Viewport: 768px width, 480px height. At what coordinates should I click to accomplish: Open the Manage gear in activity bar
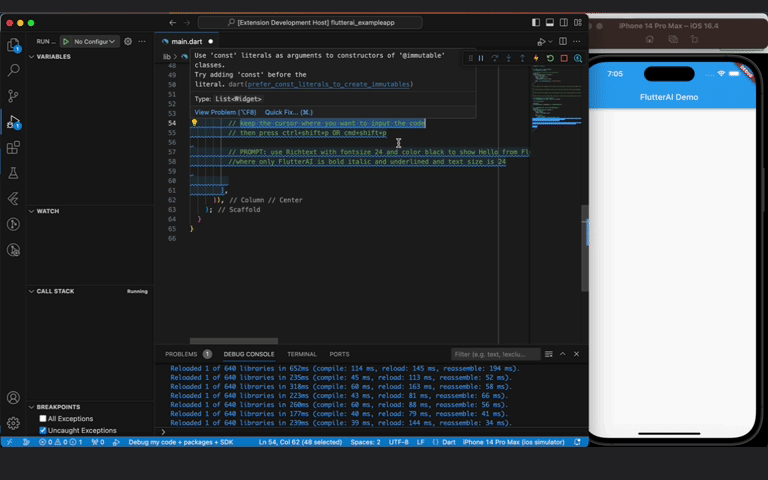point(14,423)
